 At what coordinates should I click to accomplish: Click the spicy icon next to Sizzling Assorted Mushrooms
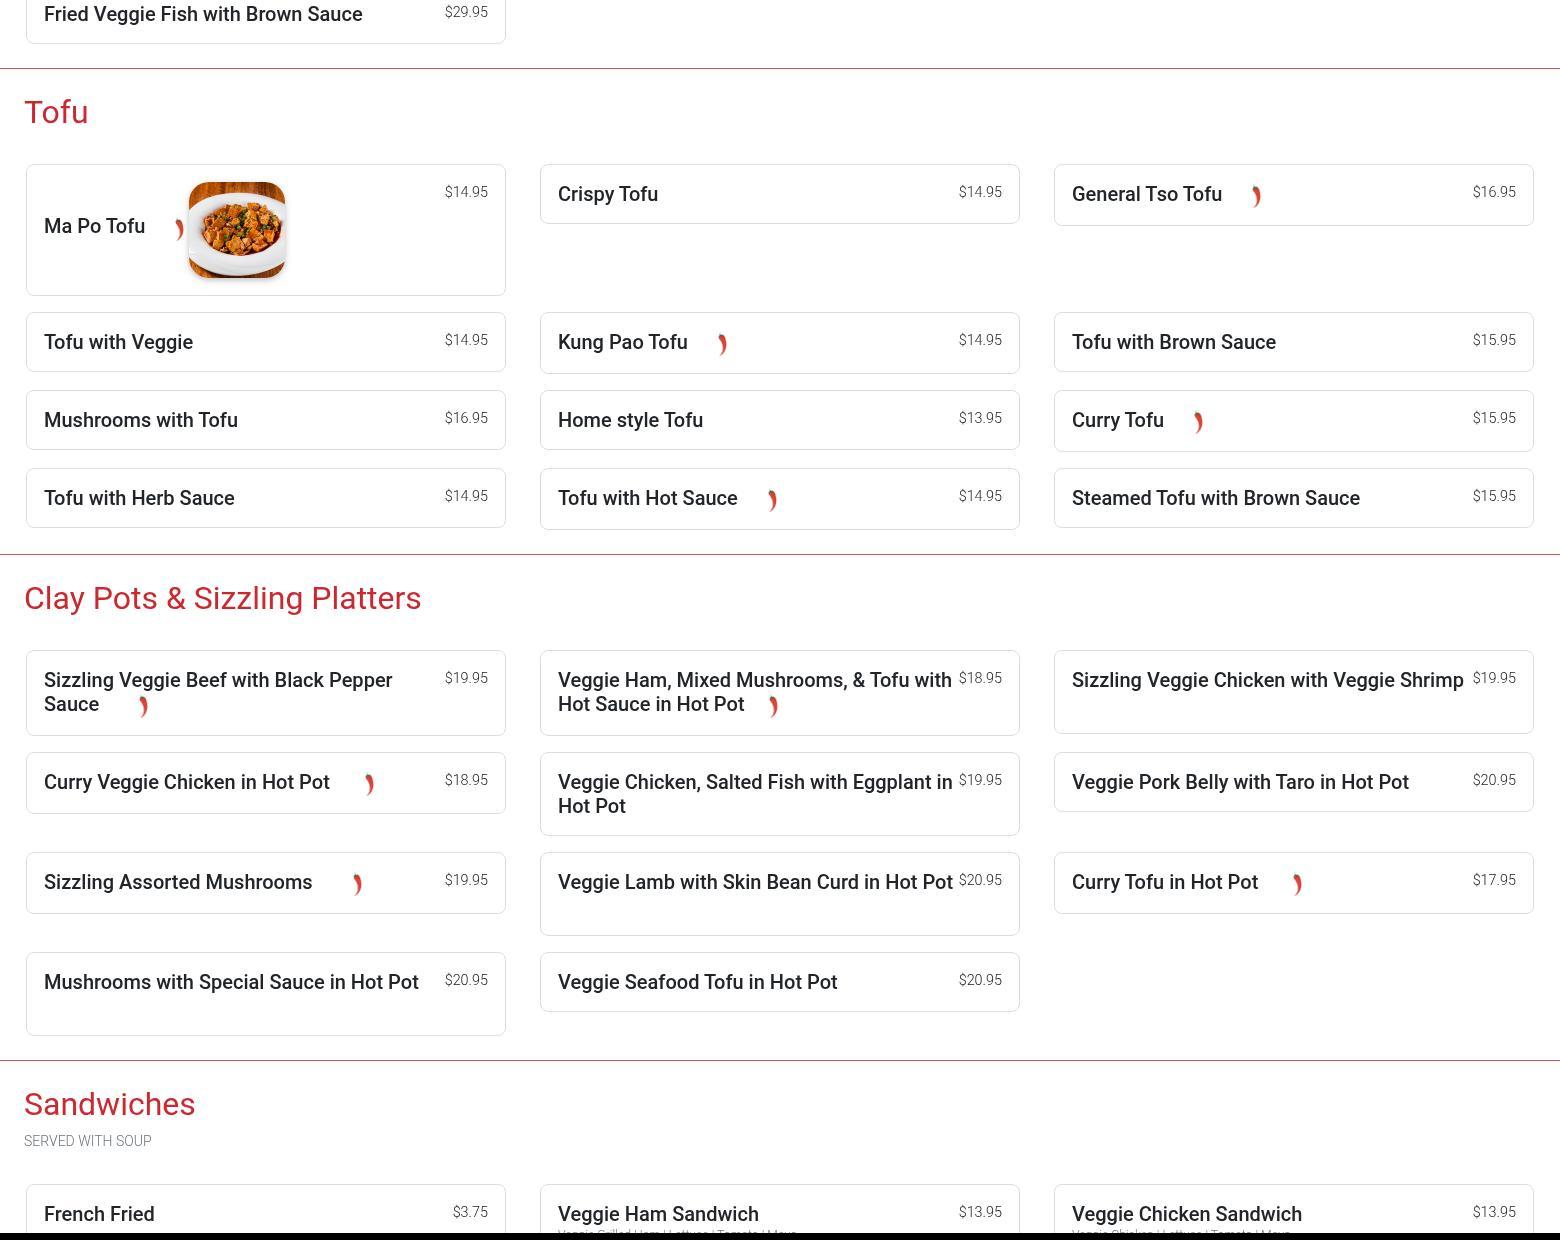(x=357, y=884)
